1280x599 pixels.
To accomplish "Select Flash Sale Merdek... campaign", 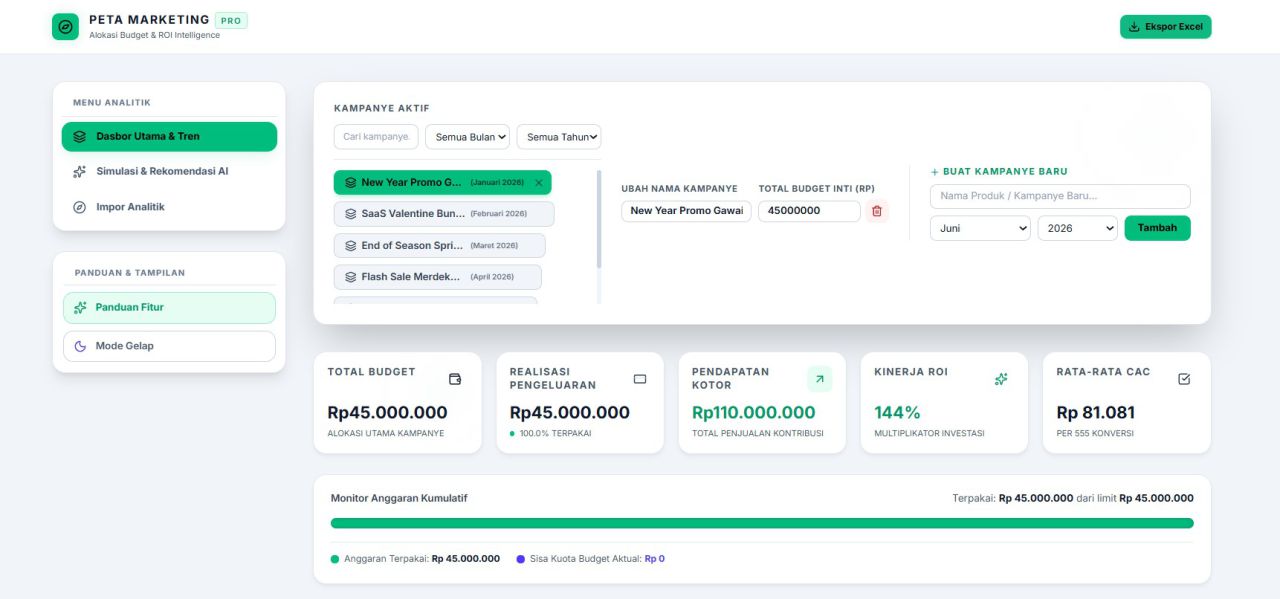I will (438, 277).
